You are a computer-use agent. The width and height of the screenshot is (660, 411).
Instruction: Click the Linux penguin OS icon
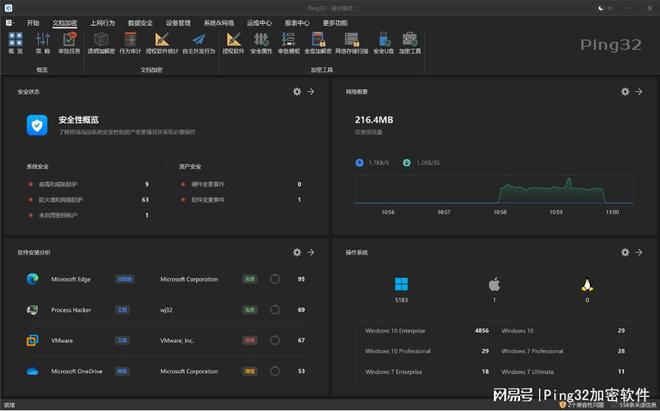point(586,286)
